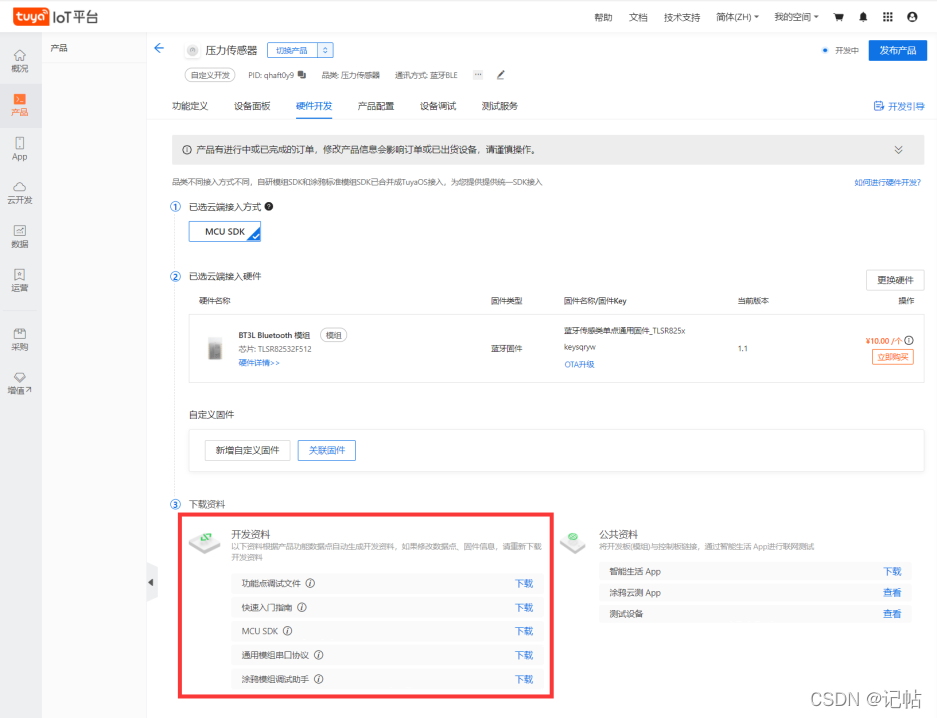937x718 pixels.
Task: Open the notifications bell
Action: click(x=863, y=17)
